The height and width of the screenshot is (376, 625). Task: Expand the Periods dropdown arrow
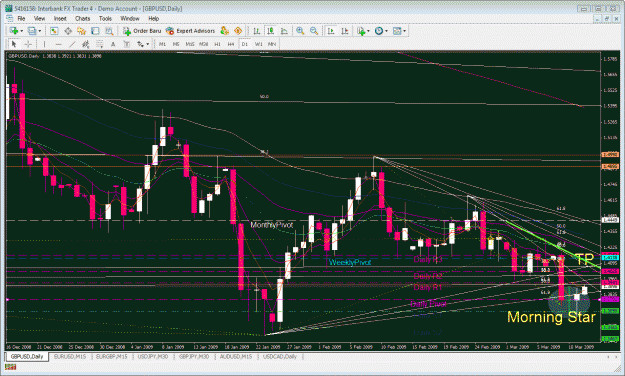tap(386, 31)
